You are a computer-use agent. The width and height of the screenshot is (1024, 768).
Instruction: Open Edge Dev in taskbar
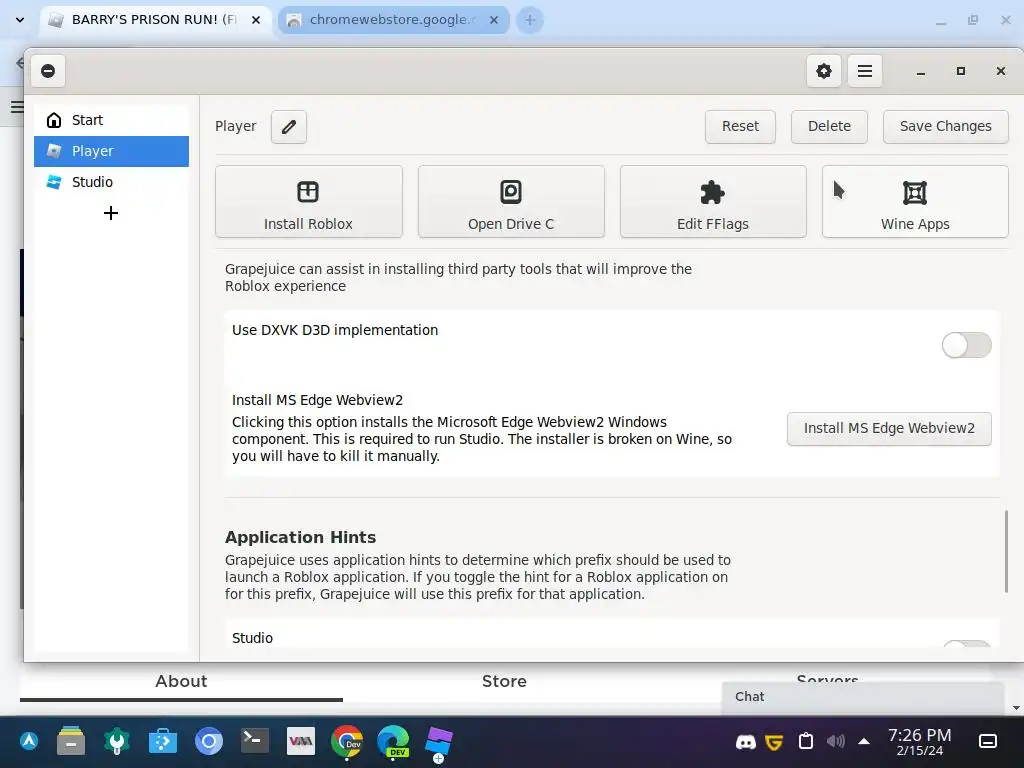tap(393, 741)
